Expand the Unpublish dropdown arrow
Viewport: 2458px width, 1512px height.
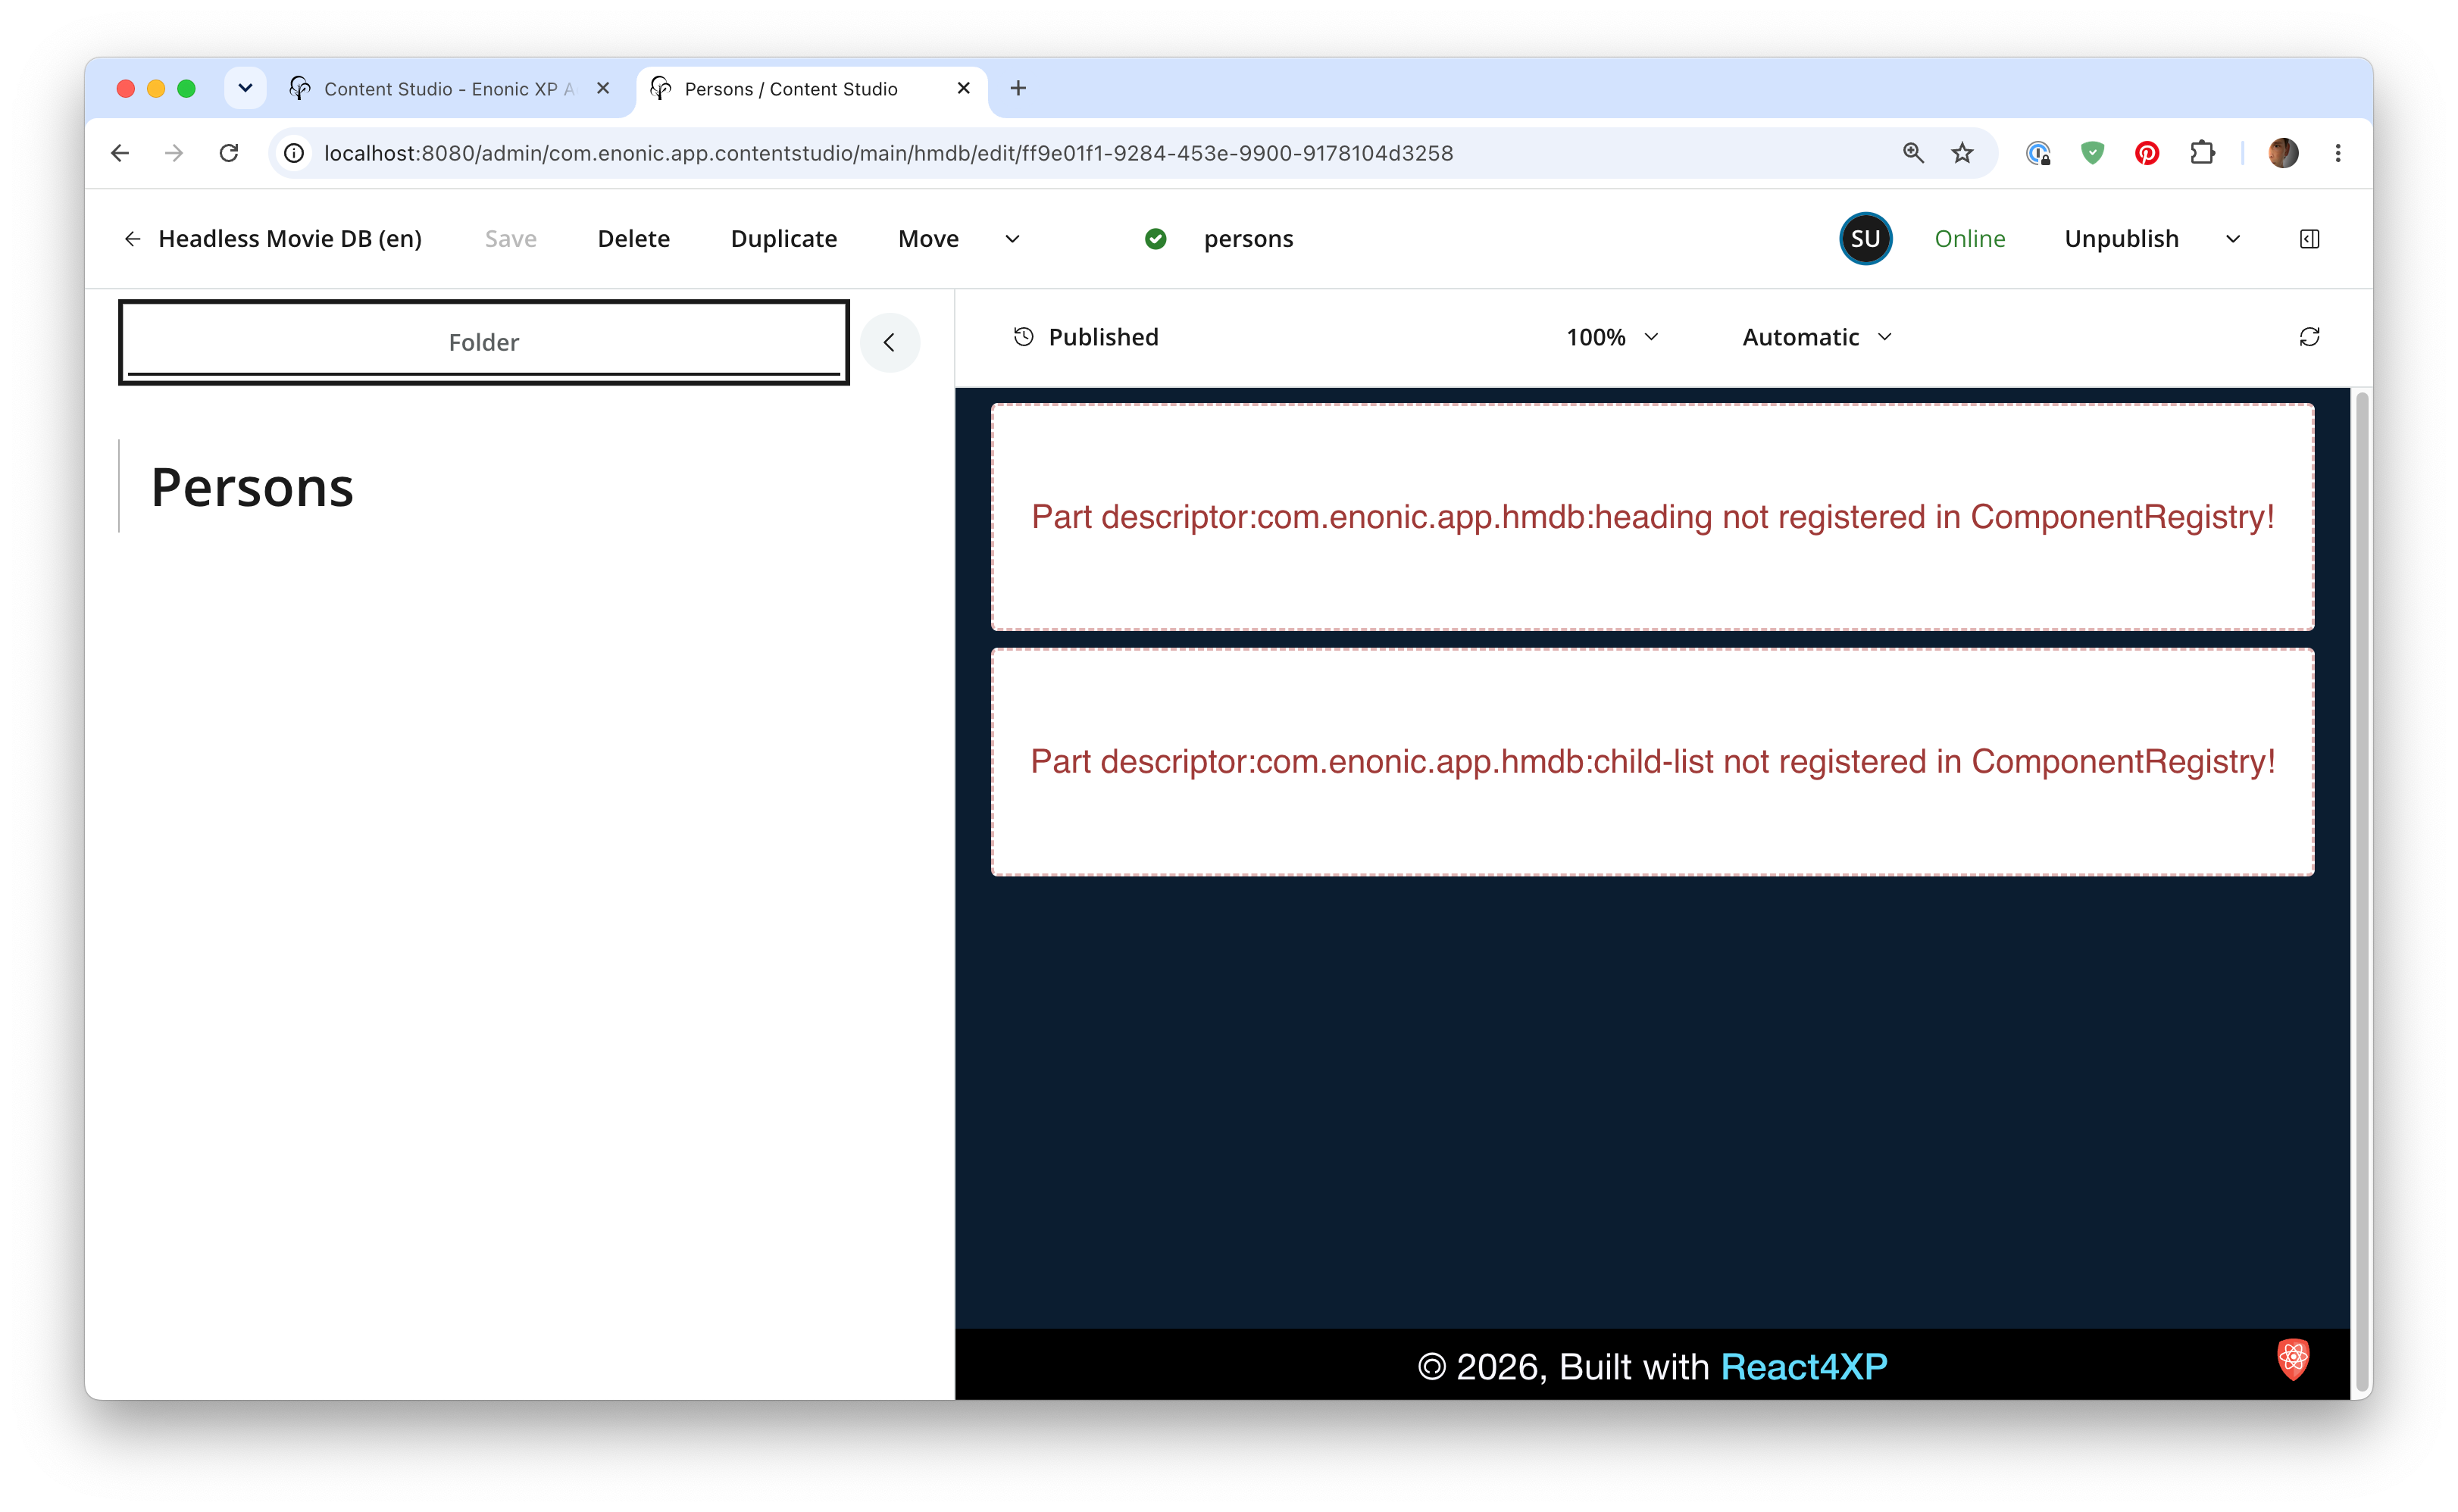2232,239
